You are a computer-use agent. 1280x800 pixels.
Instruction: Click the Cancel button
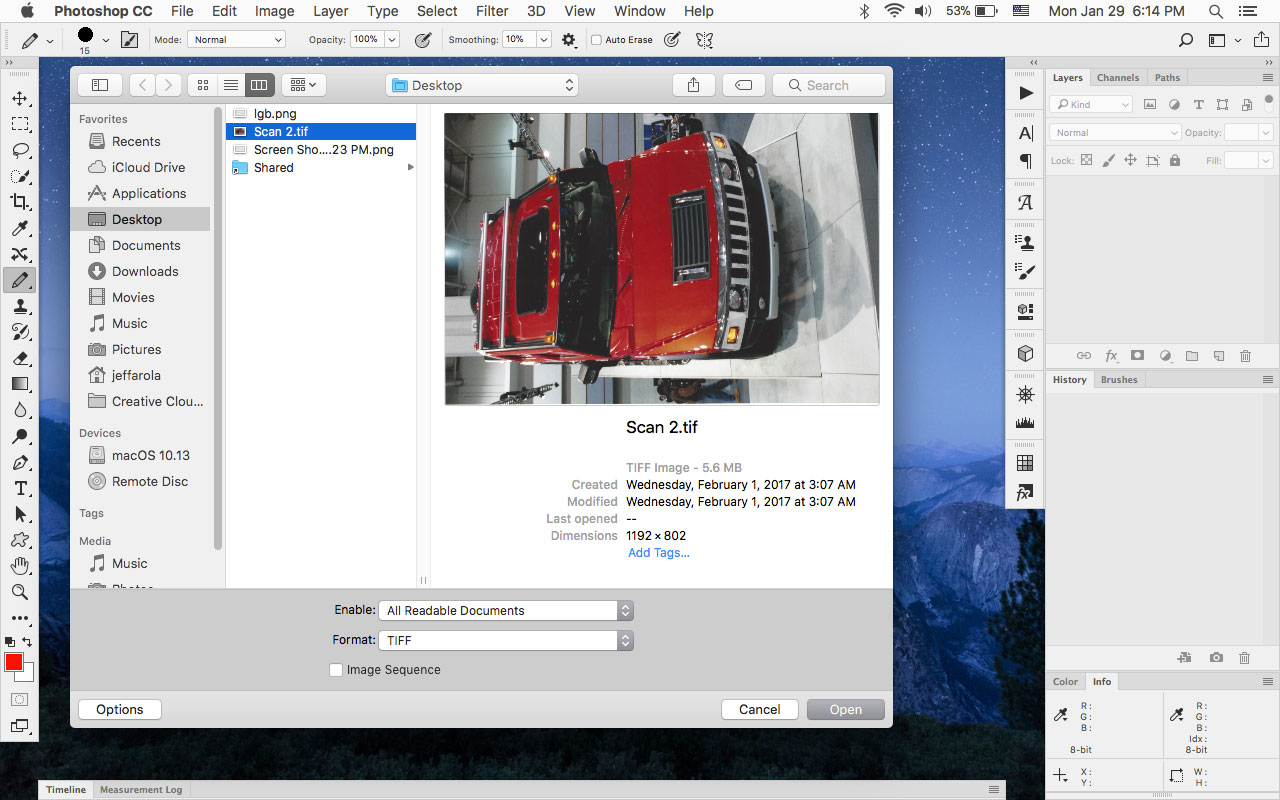[759, 709]
